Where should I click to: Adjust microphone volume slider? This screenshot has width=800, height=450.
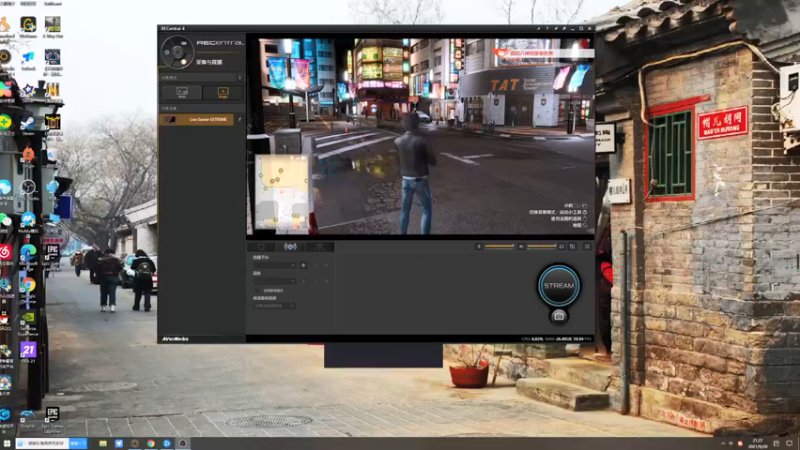(499, 246)
